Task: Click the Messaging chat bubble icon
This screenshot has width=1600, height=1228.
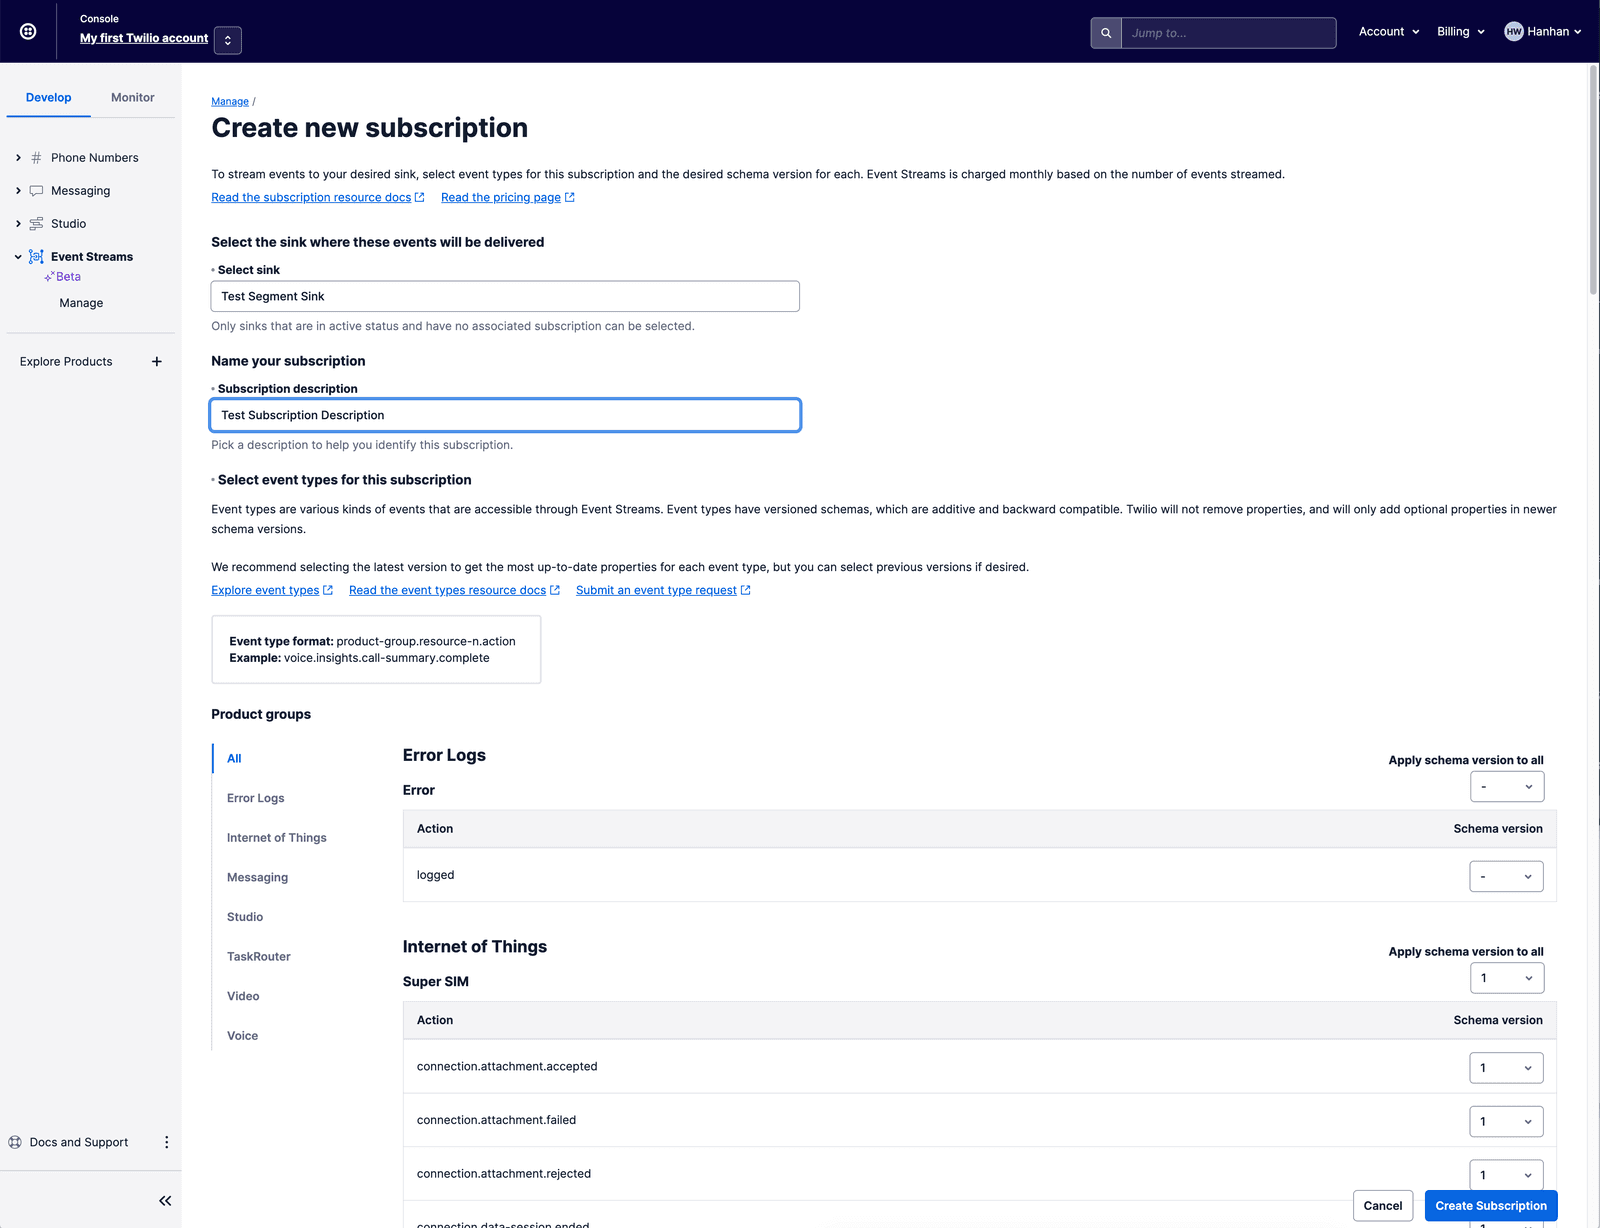Action: 36,190
